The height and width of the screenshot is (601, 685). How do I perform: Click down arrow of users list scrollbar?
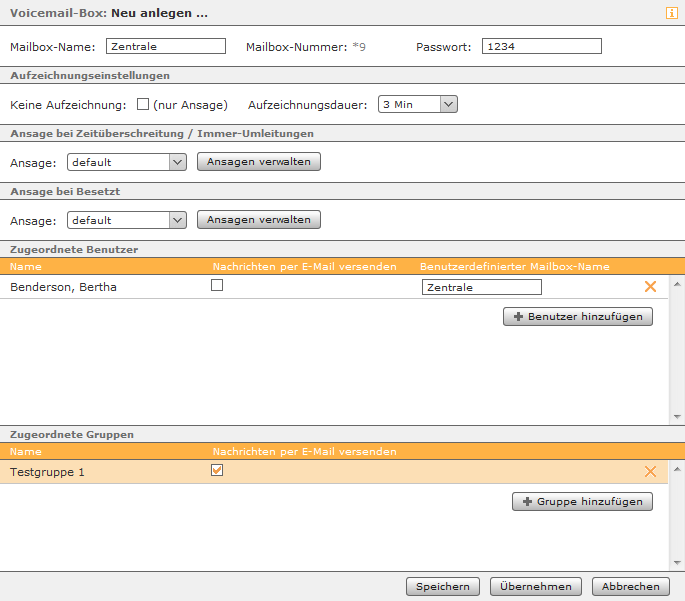(x=677, y=417)
